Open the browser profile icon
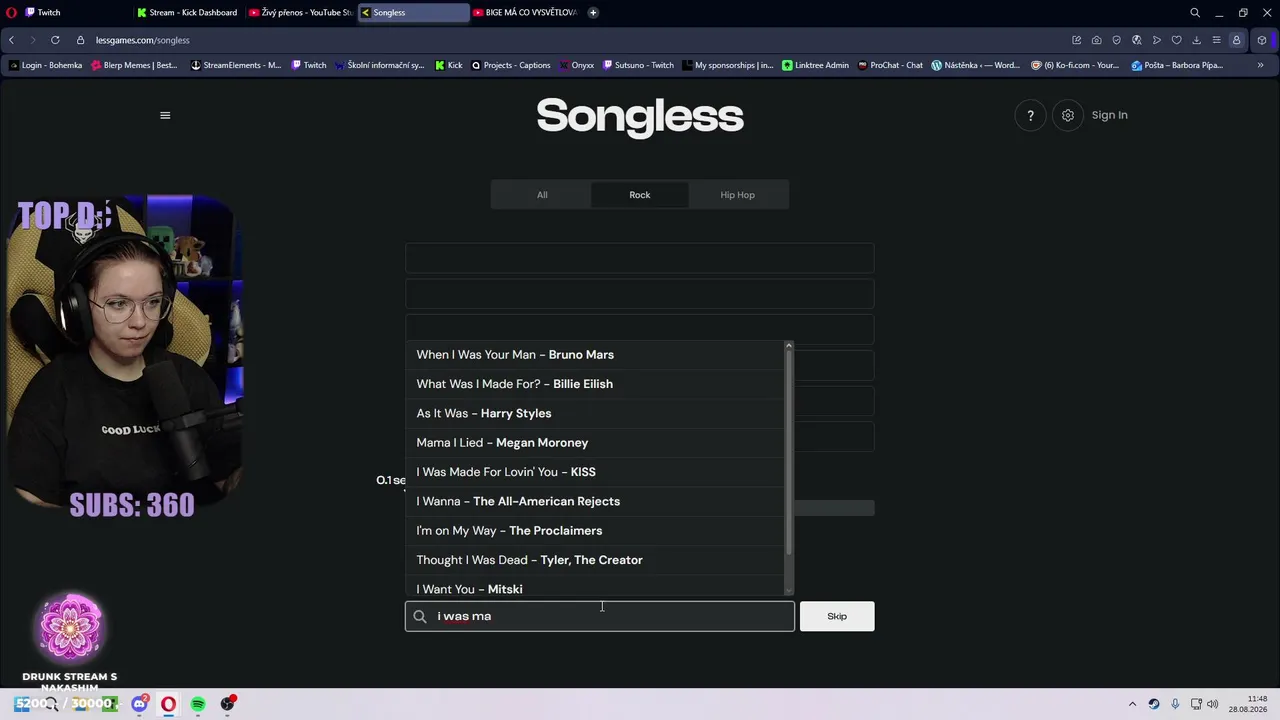This screenshot has width=1280, height=720. point(1237,40)
